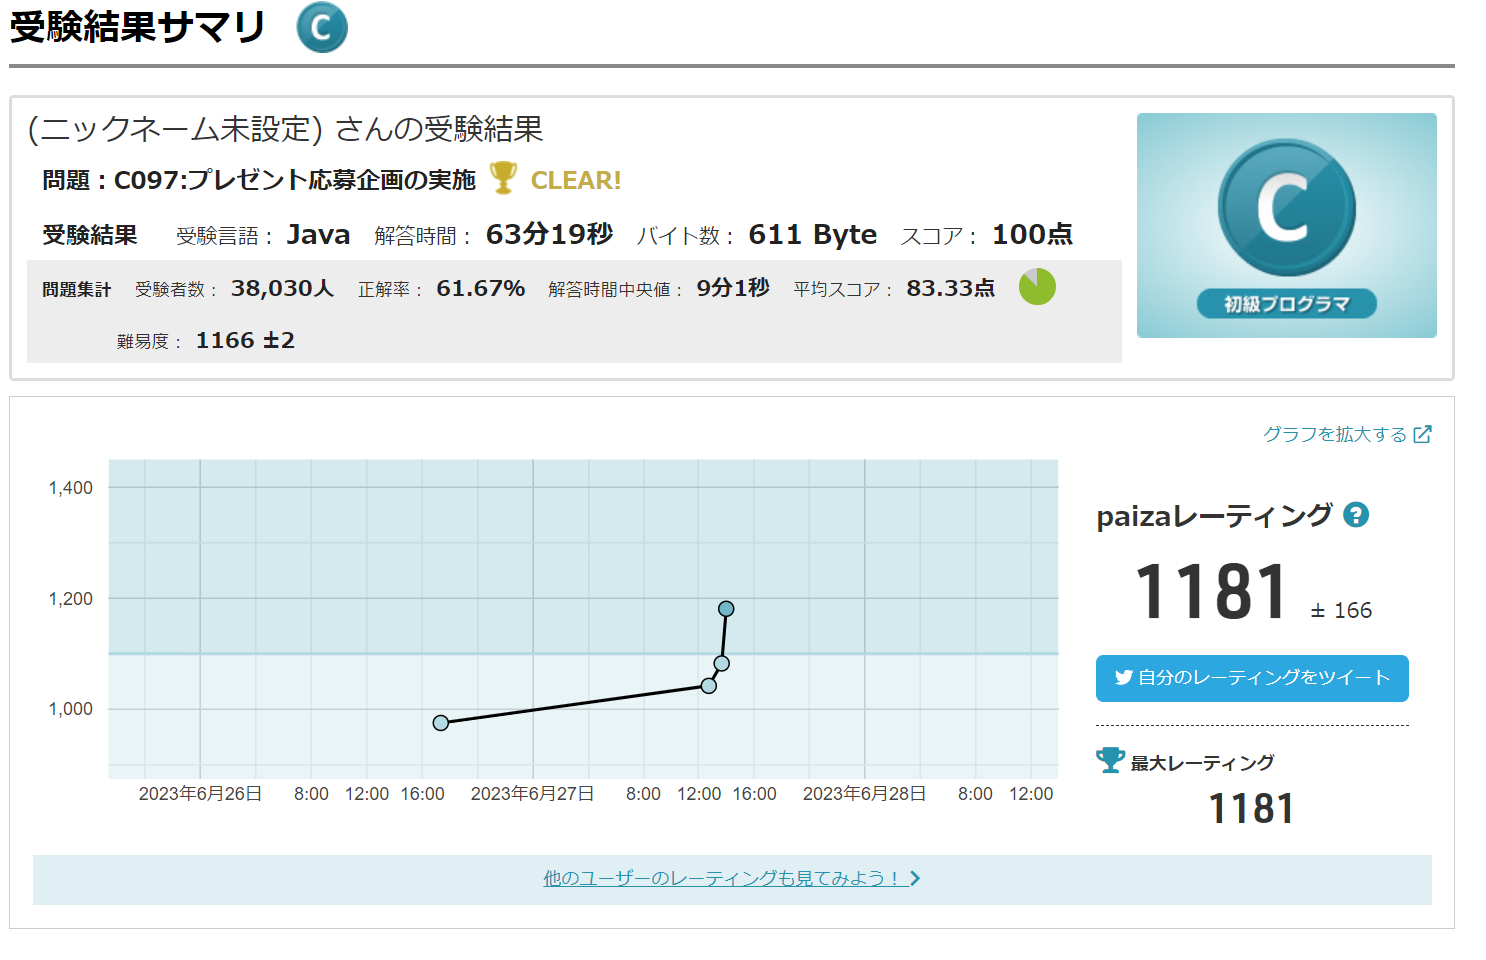This screenshot has width=1486, height=960.
Task: Click the external link icon beside グラフを拡大する
Action: tap(1422, 434)
